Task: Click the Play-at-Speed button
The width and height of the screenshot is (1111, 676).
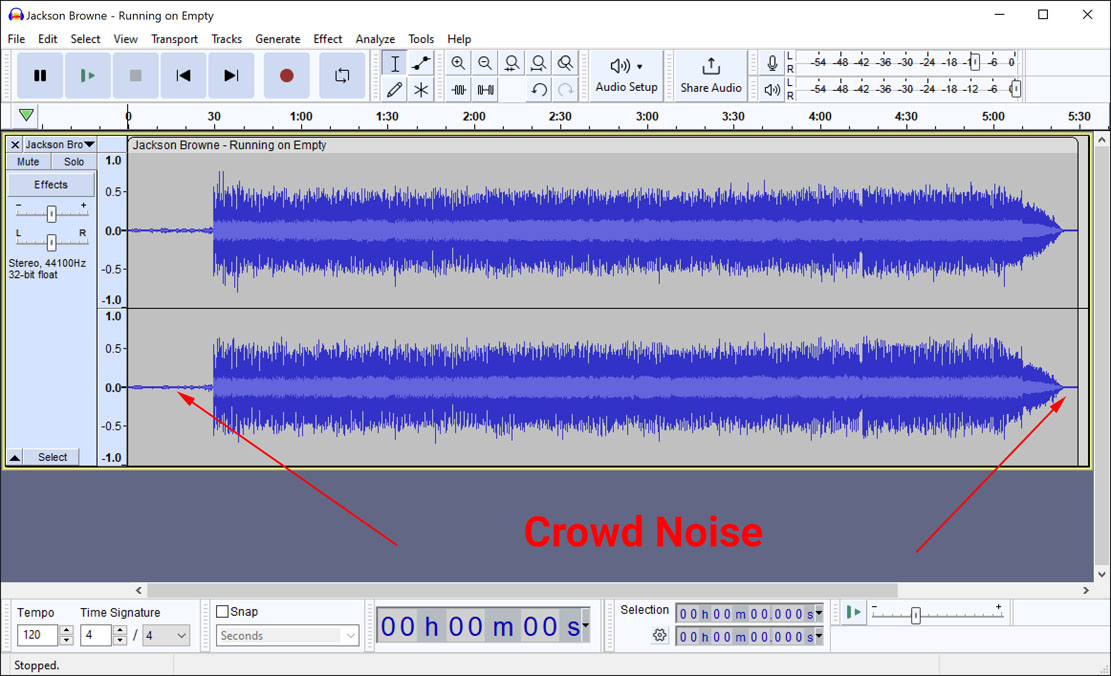Action: [854, 612]
